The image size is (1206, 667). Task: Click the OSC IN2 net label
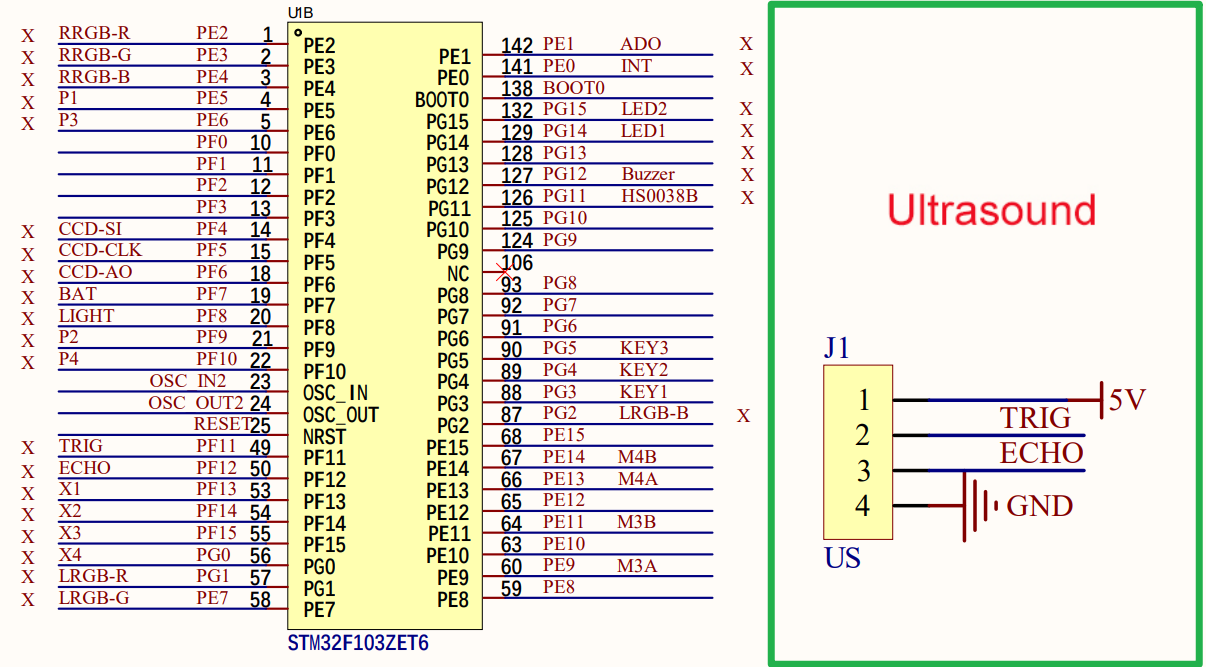[188, 381]
